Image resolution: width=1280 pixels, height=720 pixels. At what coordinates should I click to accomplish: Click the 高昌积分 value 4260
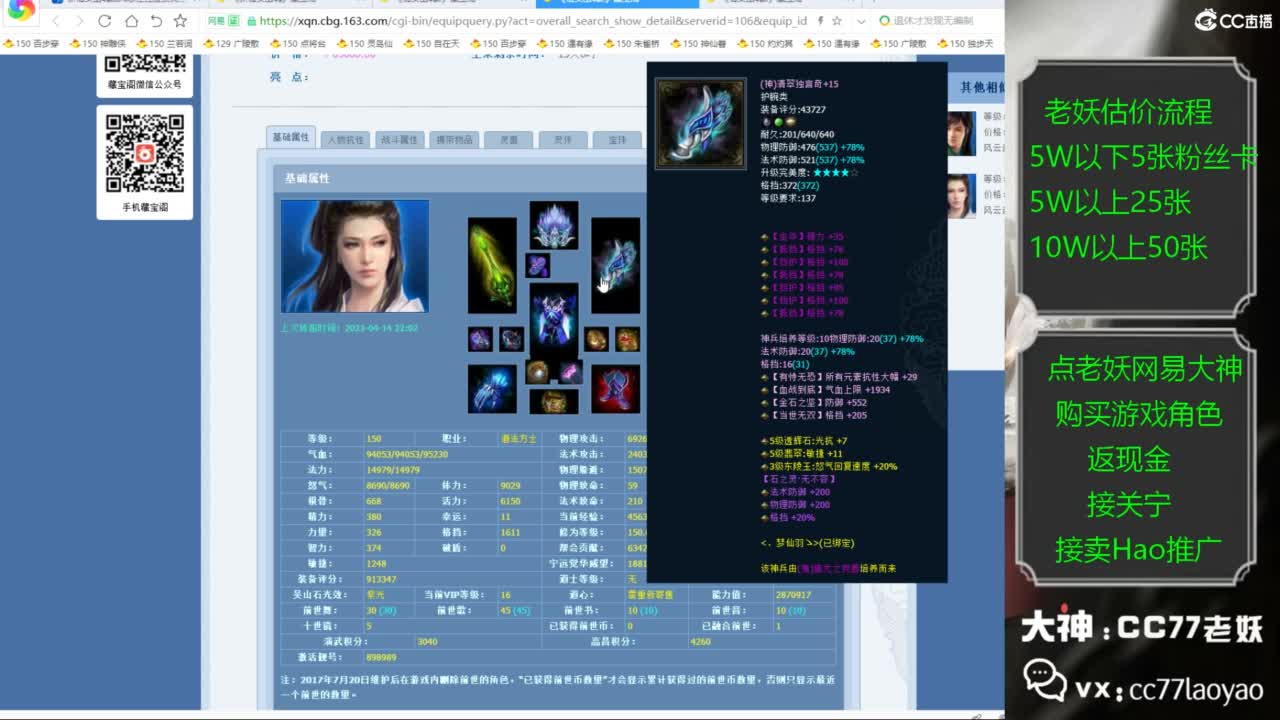[700, 641]
